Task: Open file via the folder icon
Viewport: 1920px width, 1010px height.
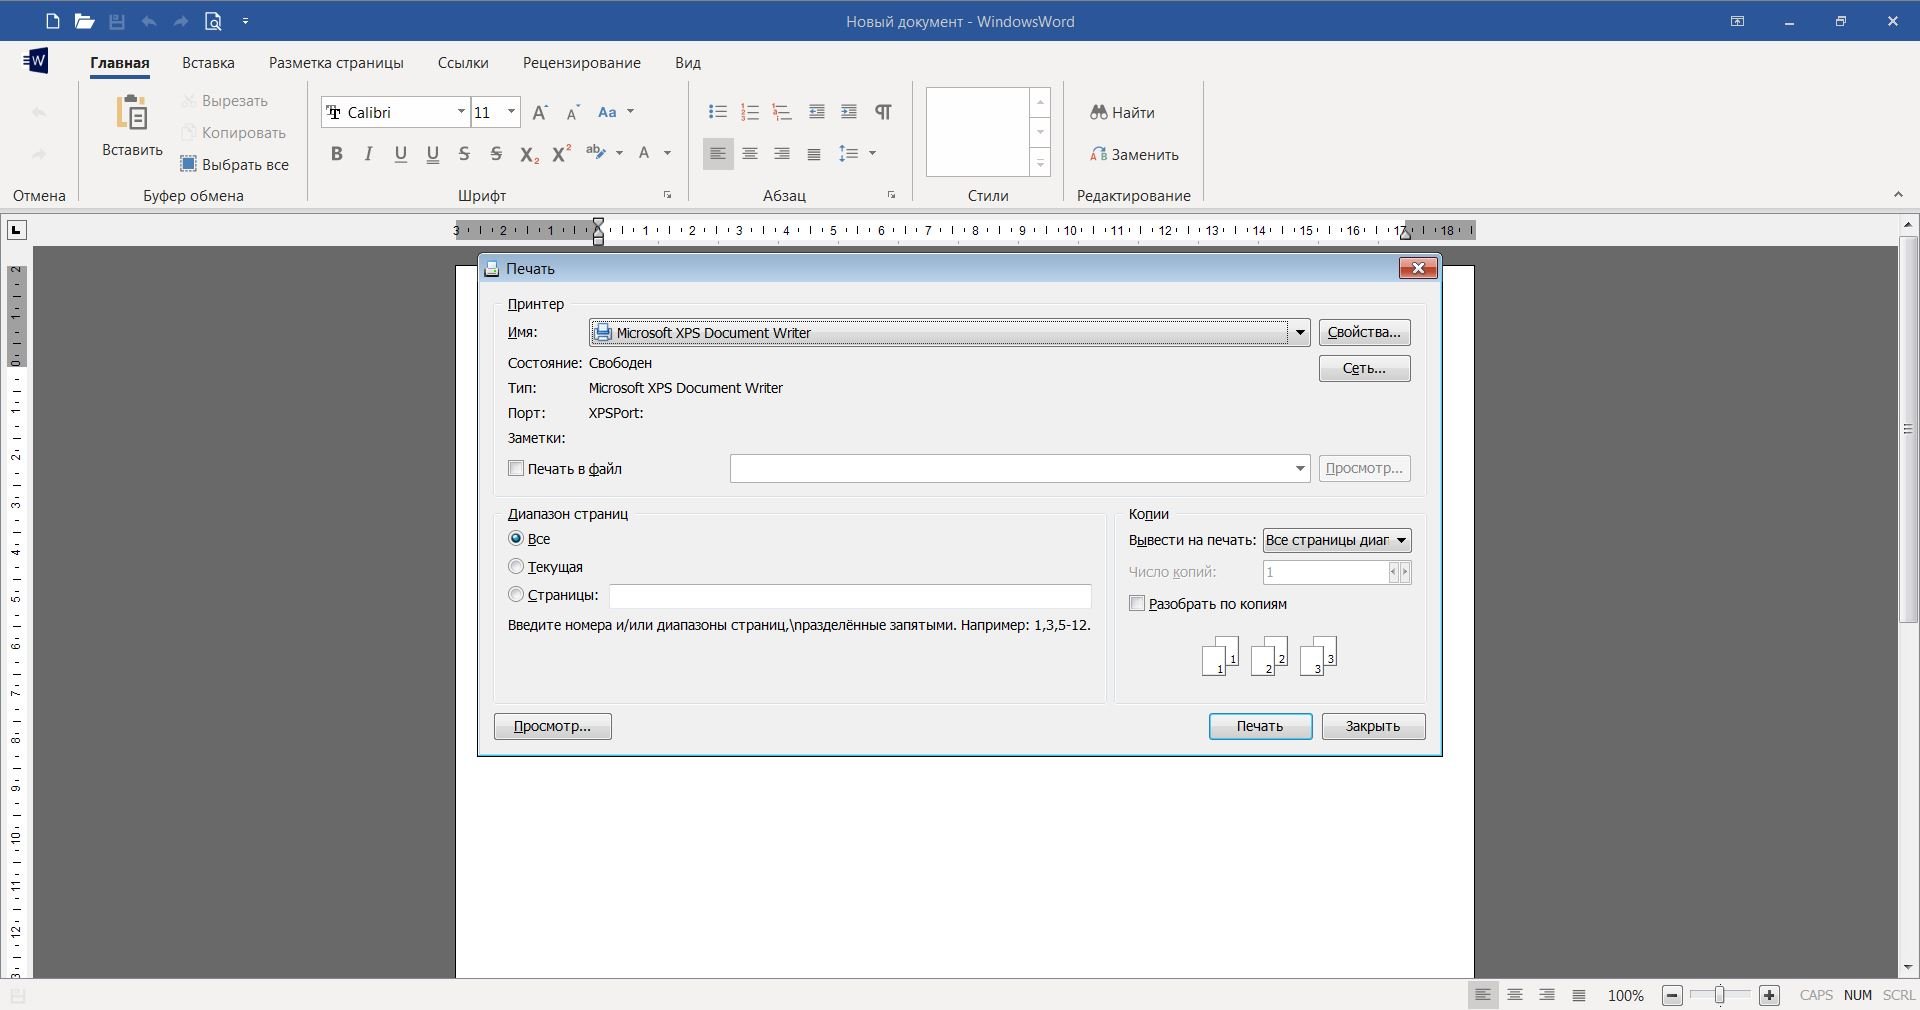Action: (x=84, y=21)
